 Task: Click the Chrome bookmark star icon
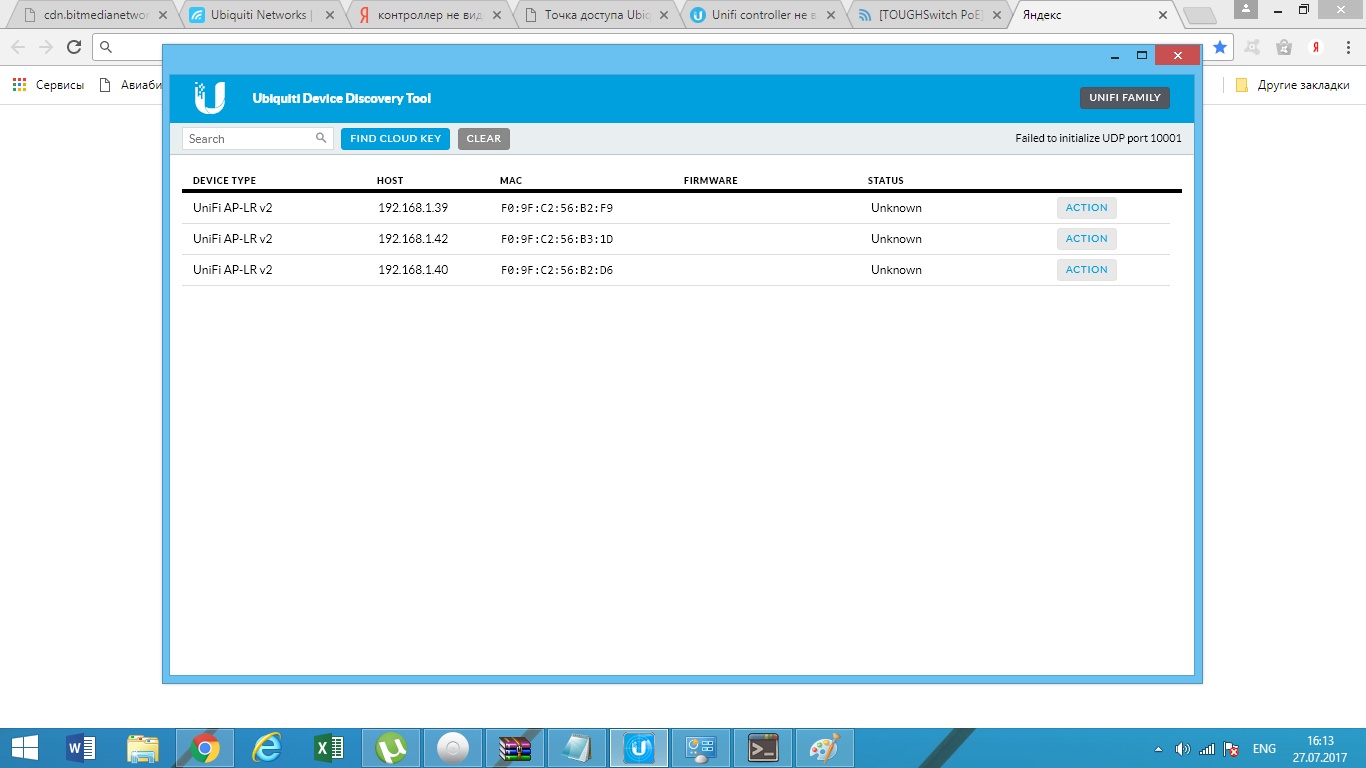coord(1220,47)
